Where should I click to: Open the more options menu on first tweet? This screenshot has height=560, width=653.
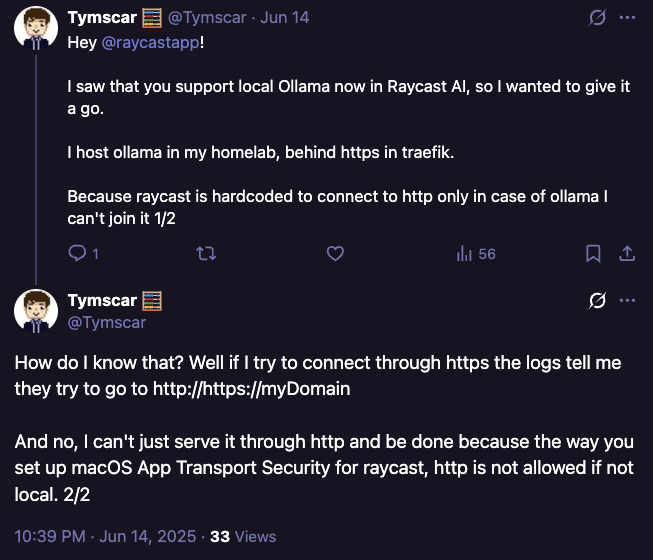coord(627,18)
